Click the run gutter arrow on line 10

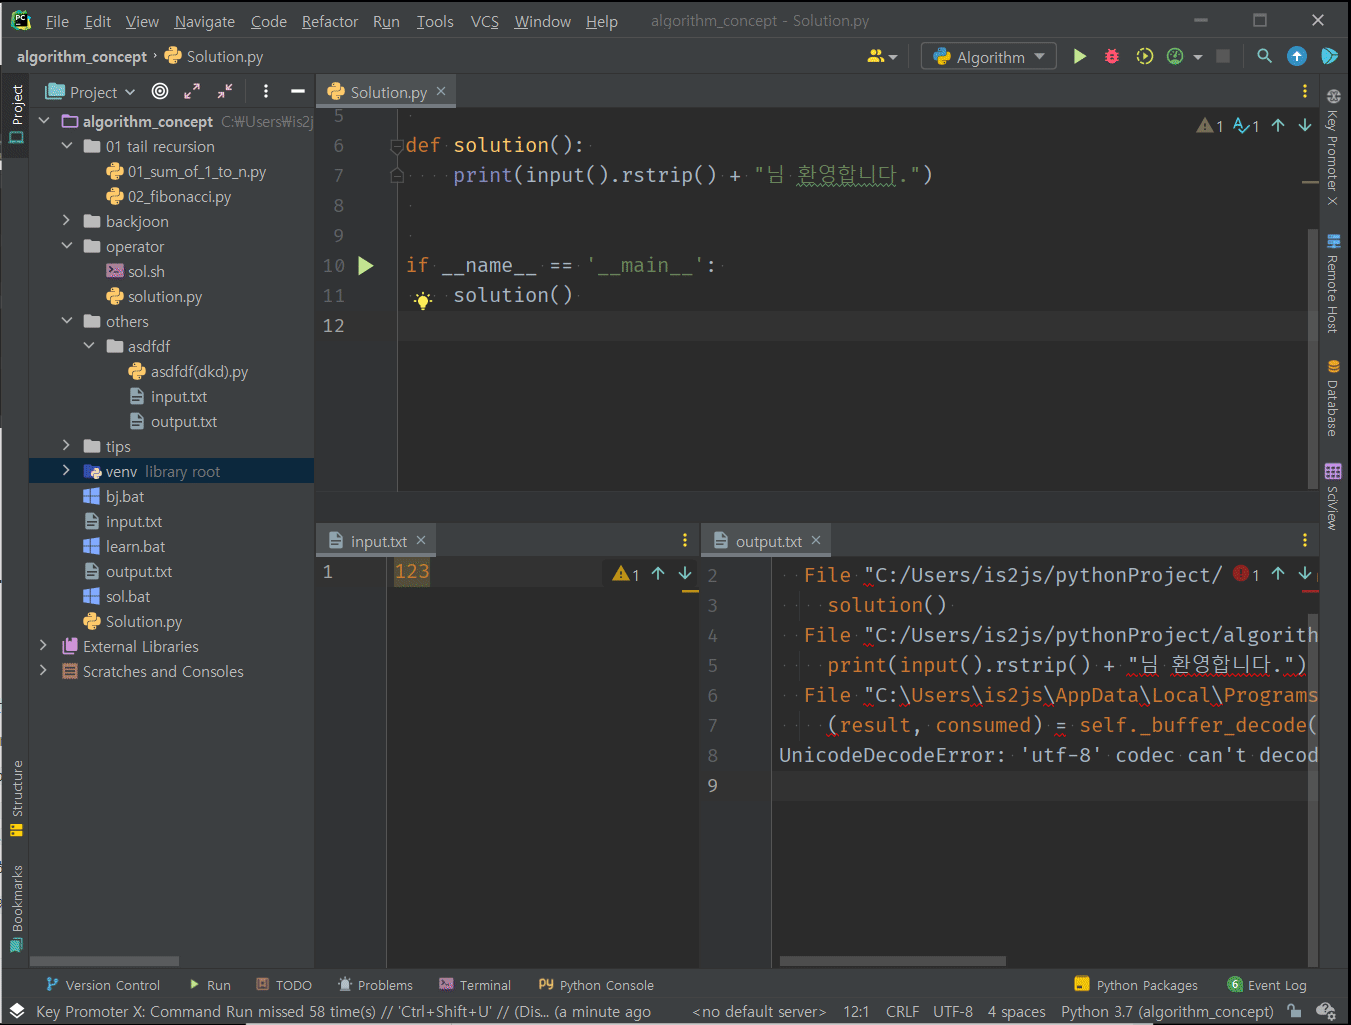366,266
